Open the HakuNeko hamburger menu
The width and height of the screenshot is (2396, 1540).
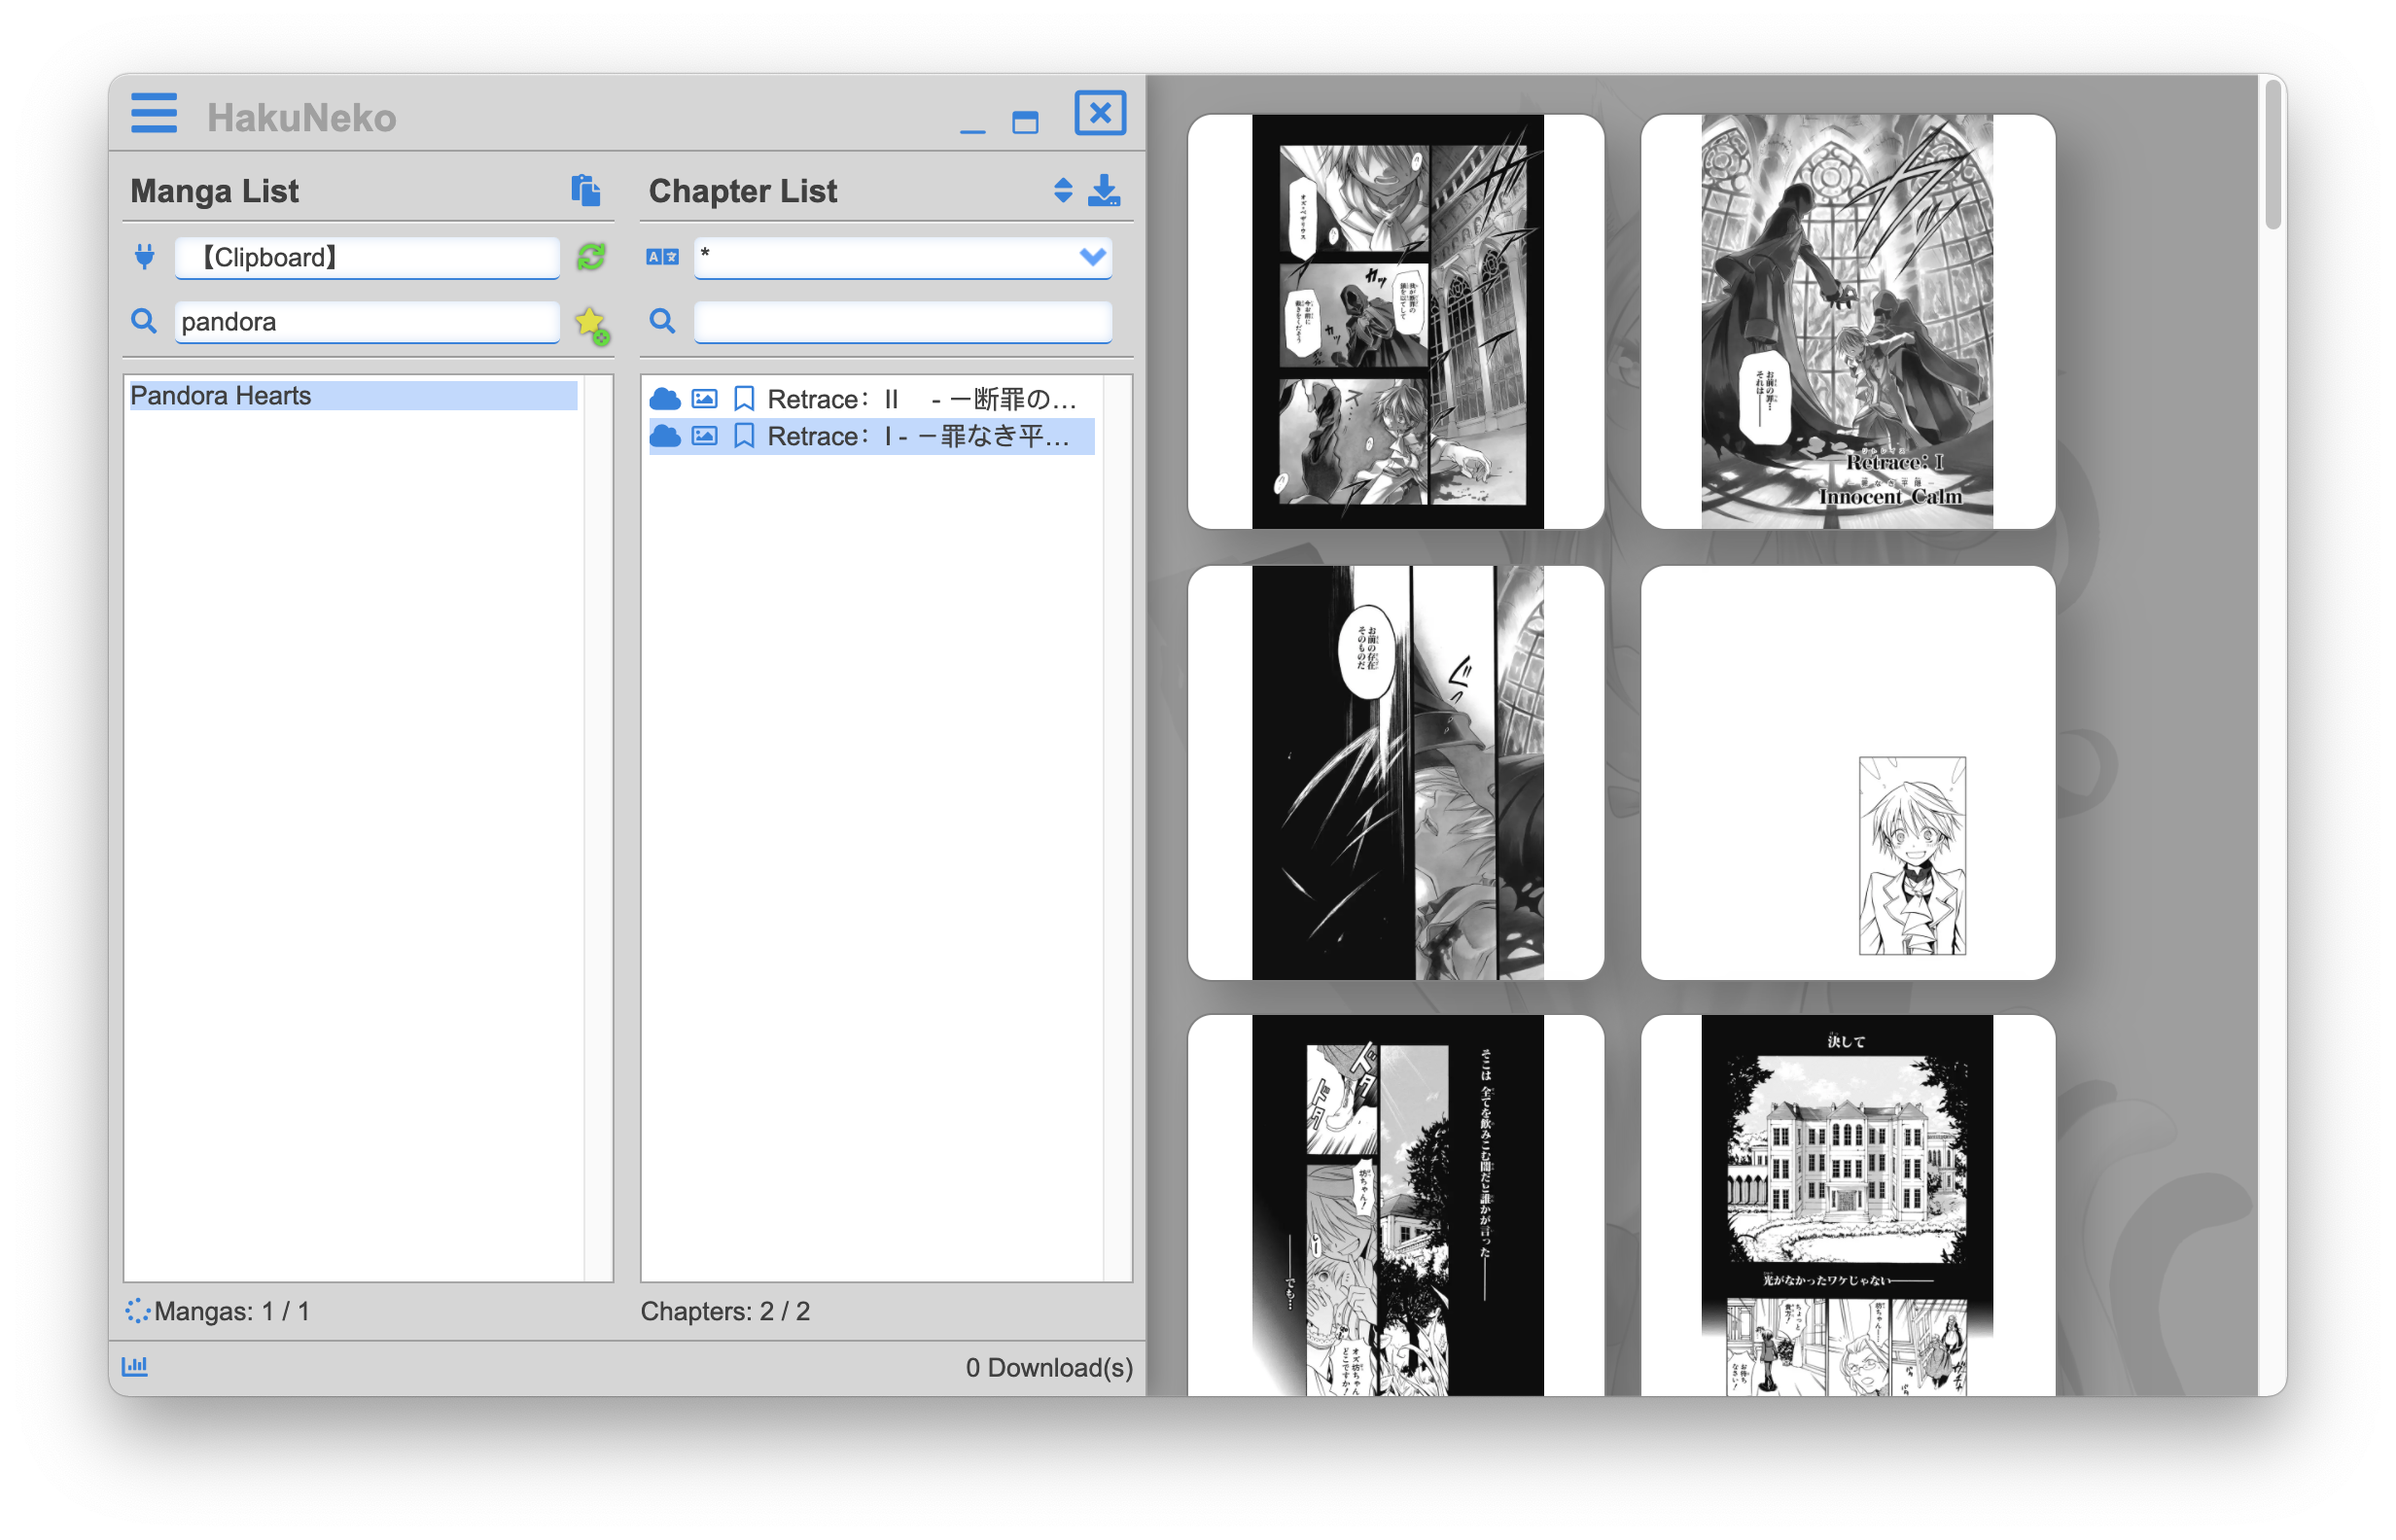[x=153, y=113]
